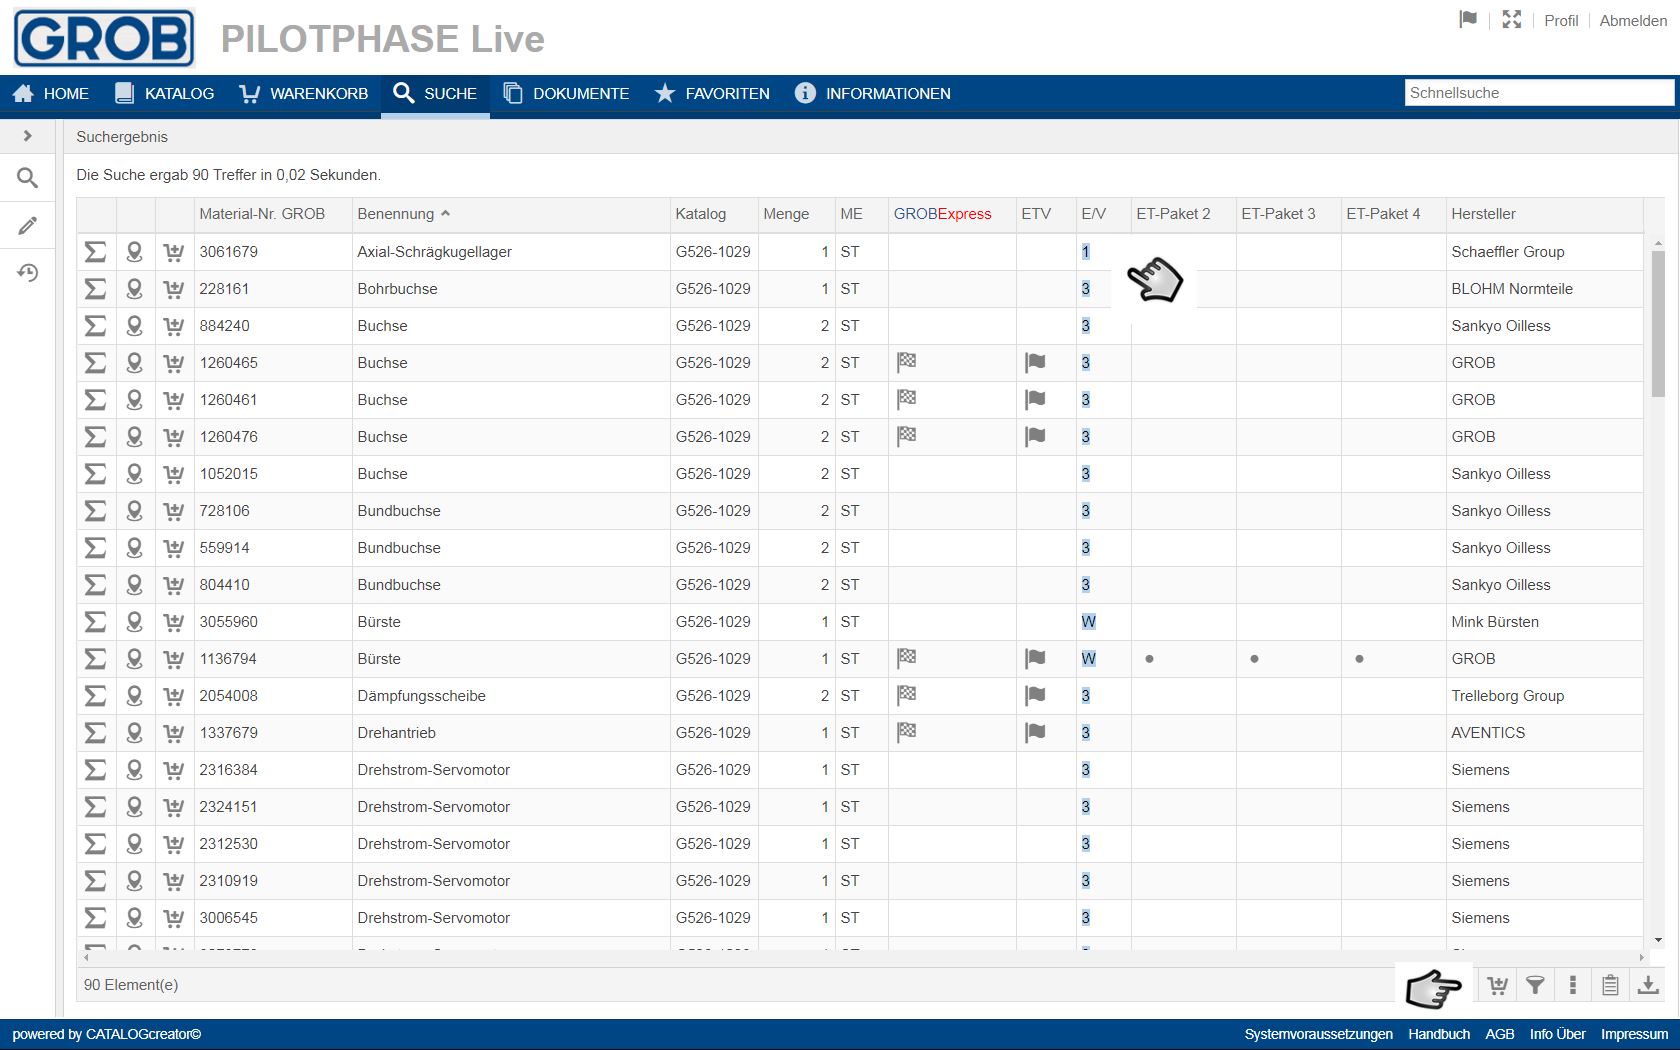Click ET-Paket 2 dot for 1136794
1680x1050 pixels.
click(x=1149, y=659)
